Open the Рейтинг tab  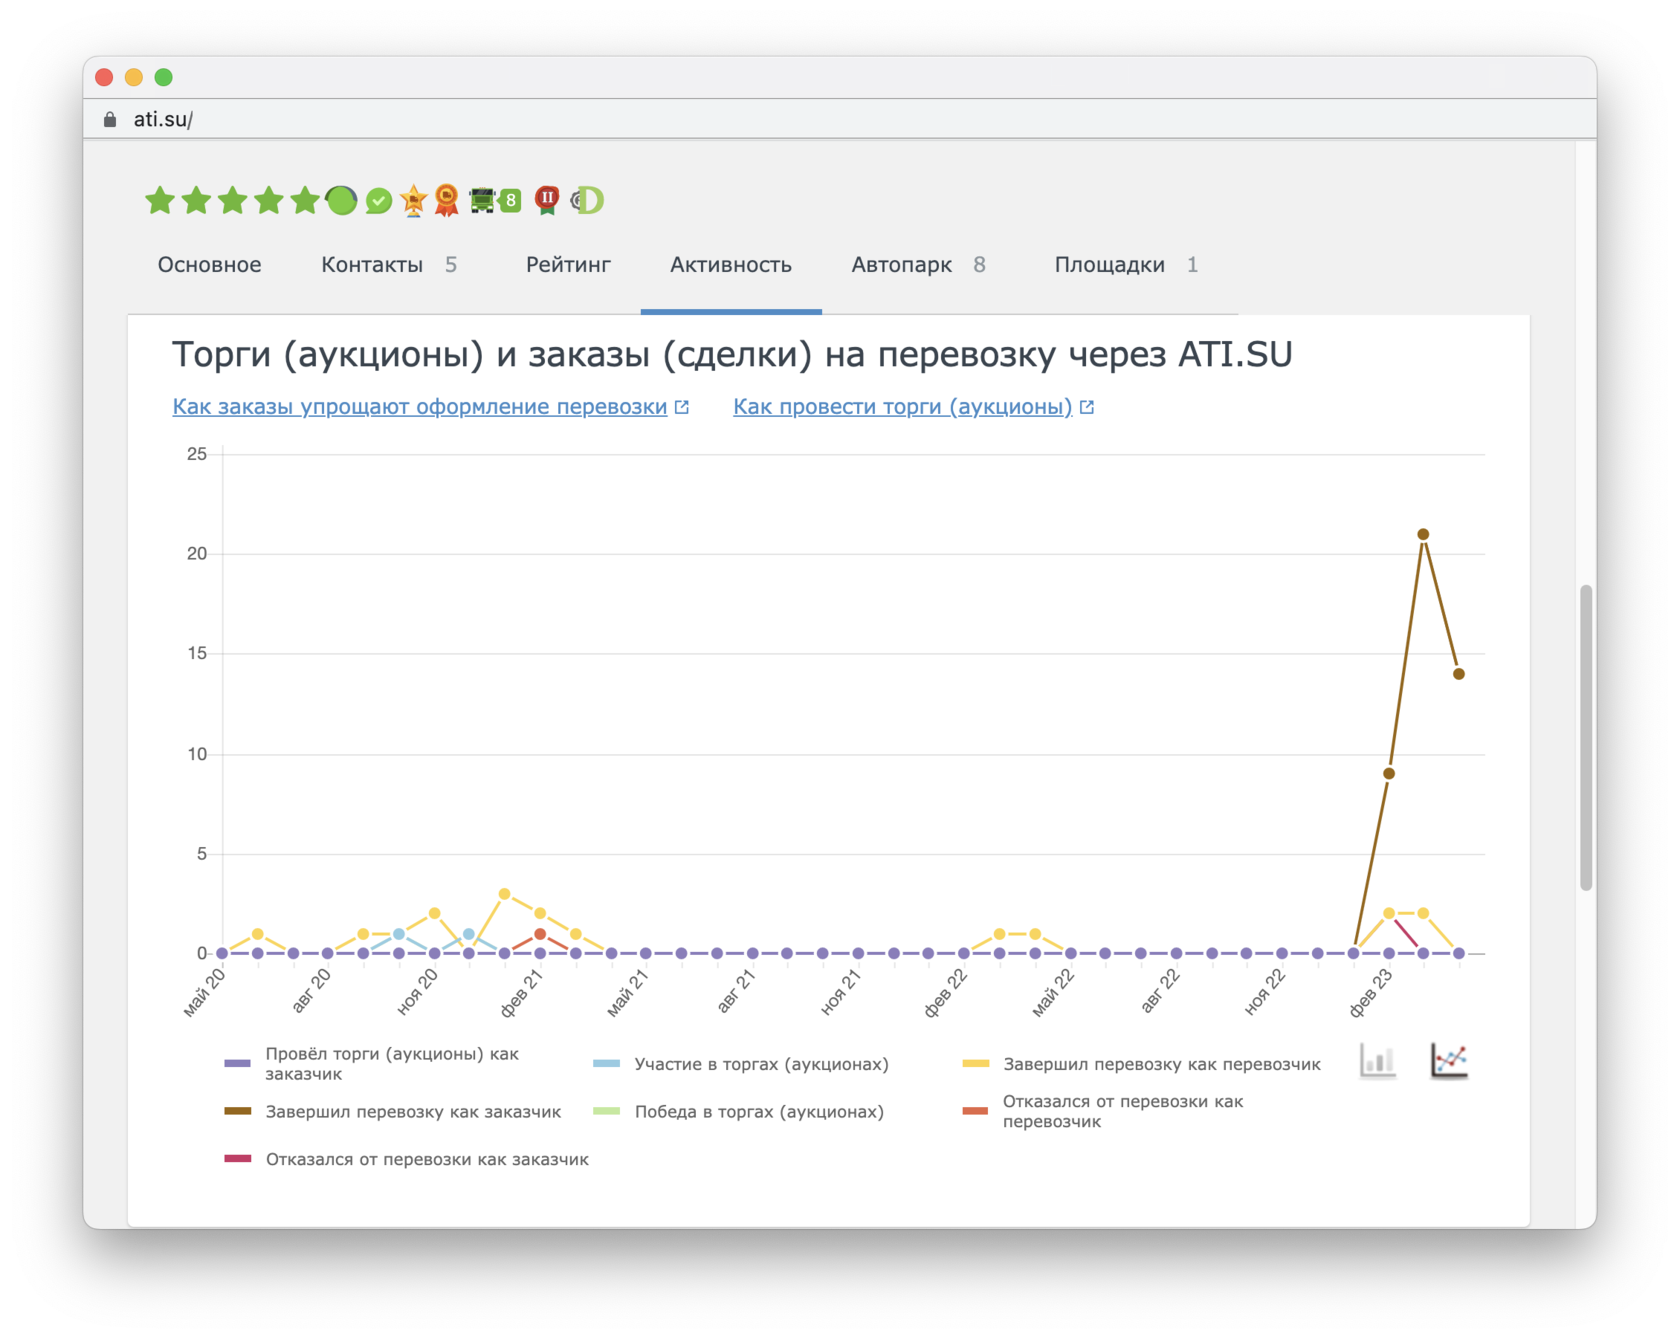click(568, 265)
